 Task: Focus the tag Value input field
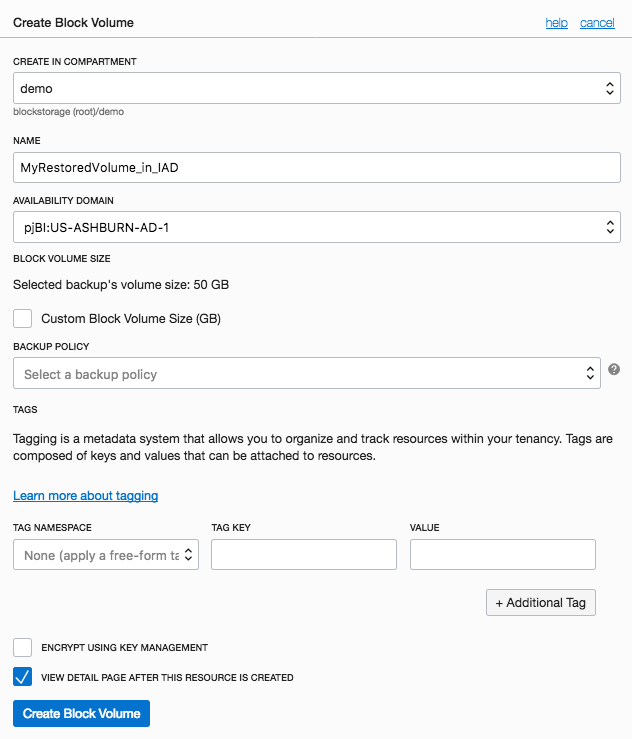[503, 555]
